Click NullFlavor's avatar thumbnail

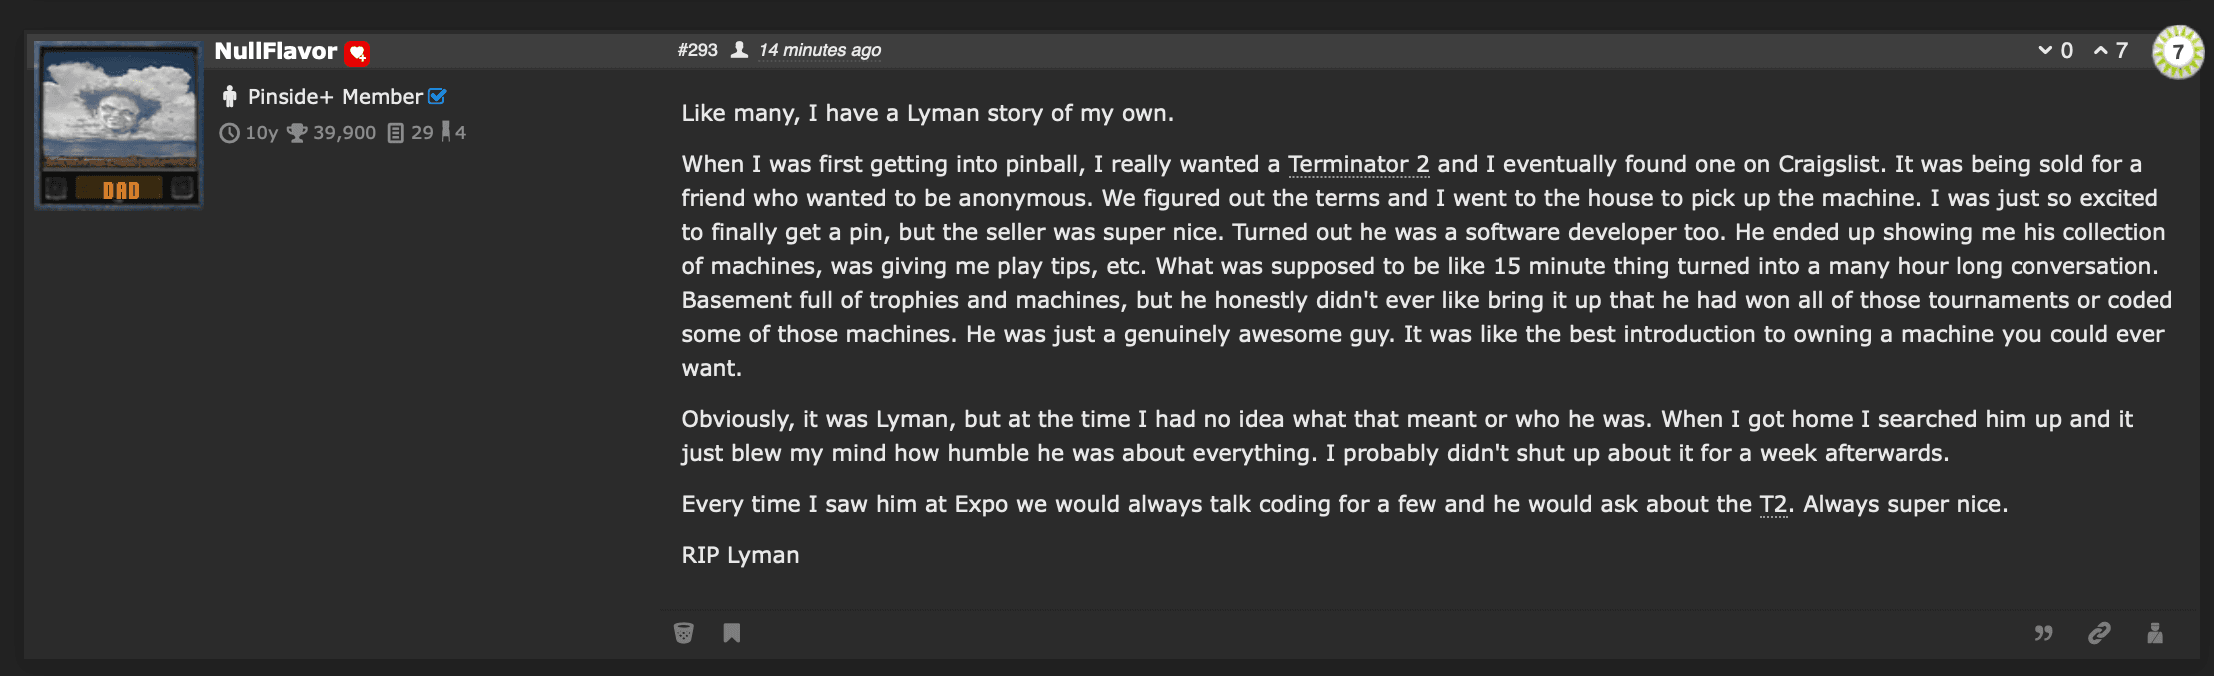[117, 124]
